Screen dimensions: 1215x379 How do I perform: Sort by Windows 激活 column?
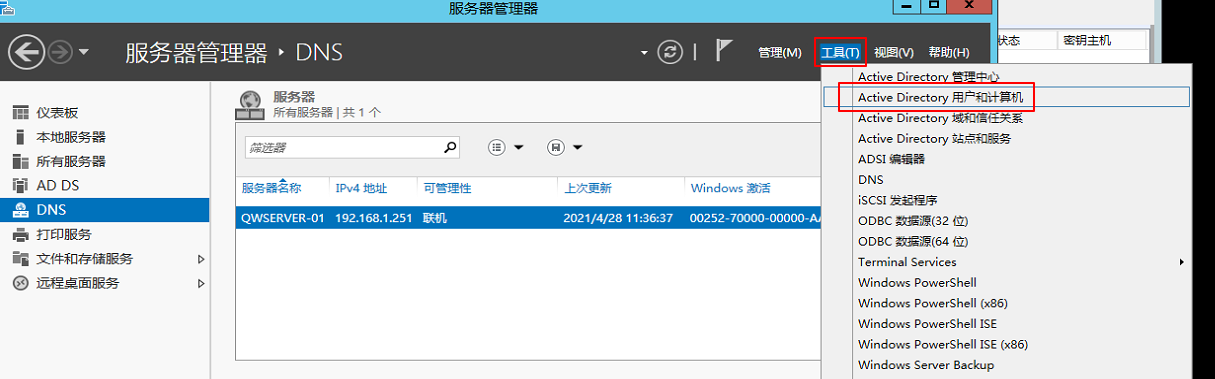730,188
